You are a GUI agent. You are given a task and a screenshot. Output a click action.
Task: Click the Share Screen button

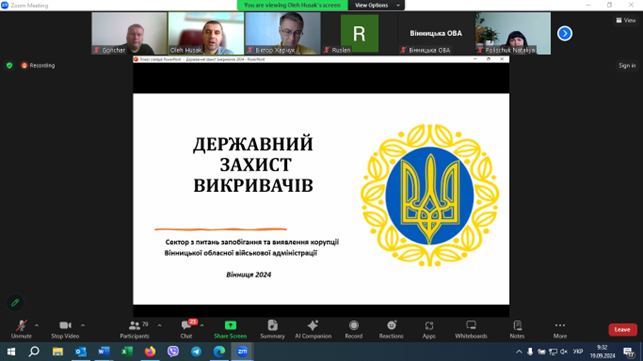click(x=230, y=329)
